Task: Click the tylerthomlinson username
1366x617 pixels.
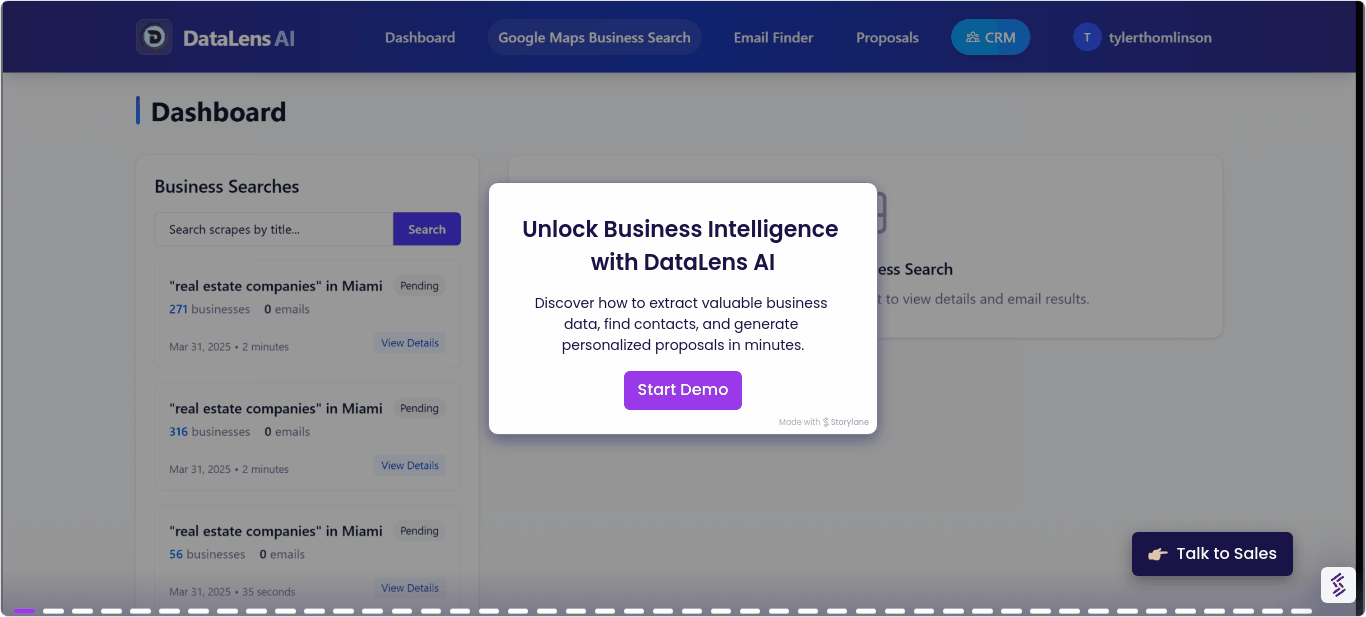Action: click(x=1160, y=37)
